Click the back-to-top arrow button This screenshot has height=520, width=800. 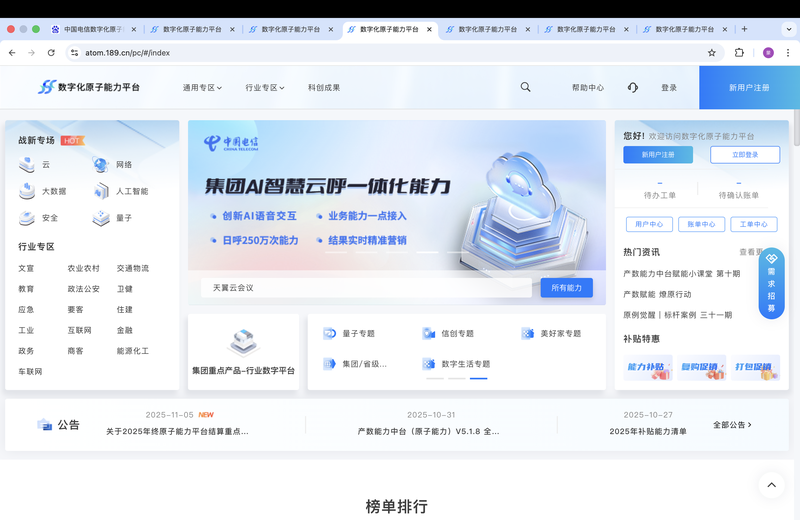(x=771, y=485)
